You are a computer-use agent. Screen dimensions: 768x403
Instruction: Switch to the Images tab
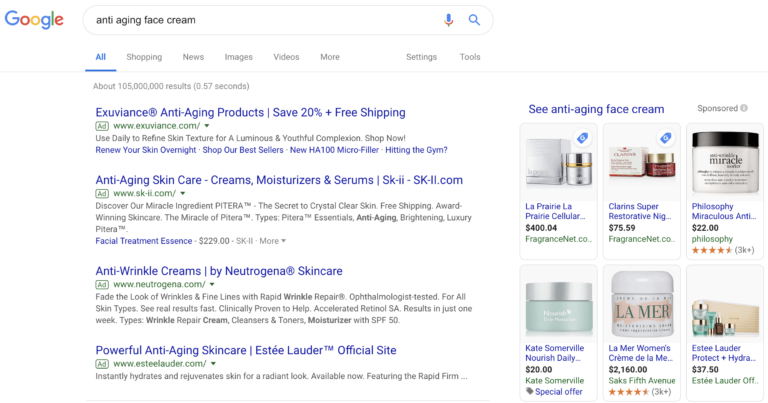click(239, 57)
